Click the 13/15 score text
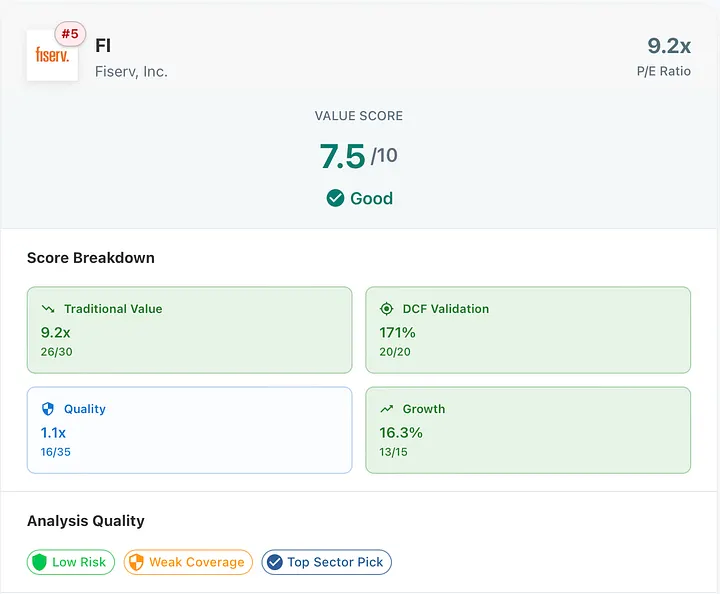 pyautogui.click(x=393, y=452)
